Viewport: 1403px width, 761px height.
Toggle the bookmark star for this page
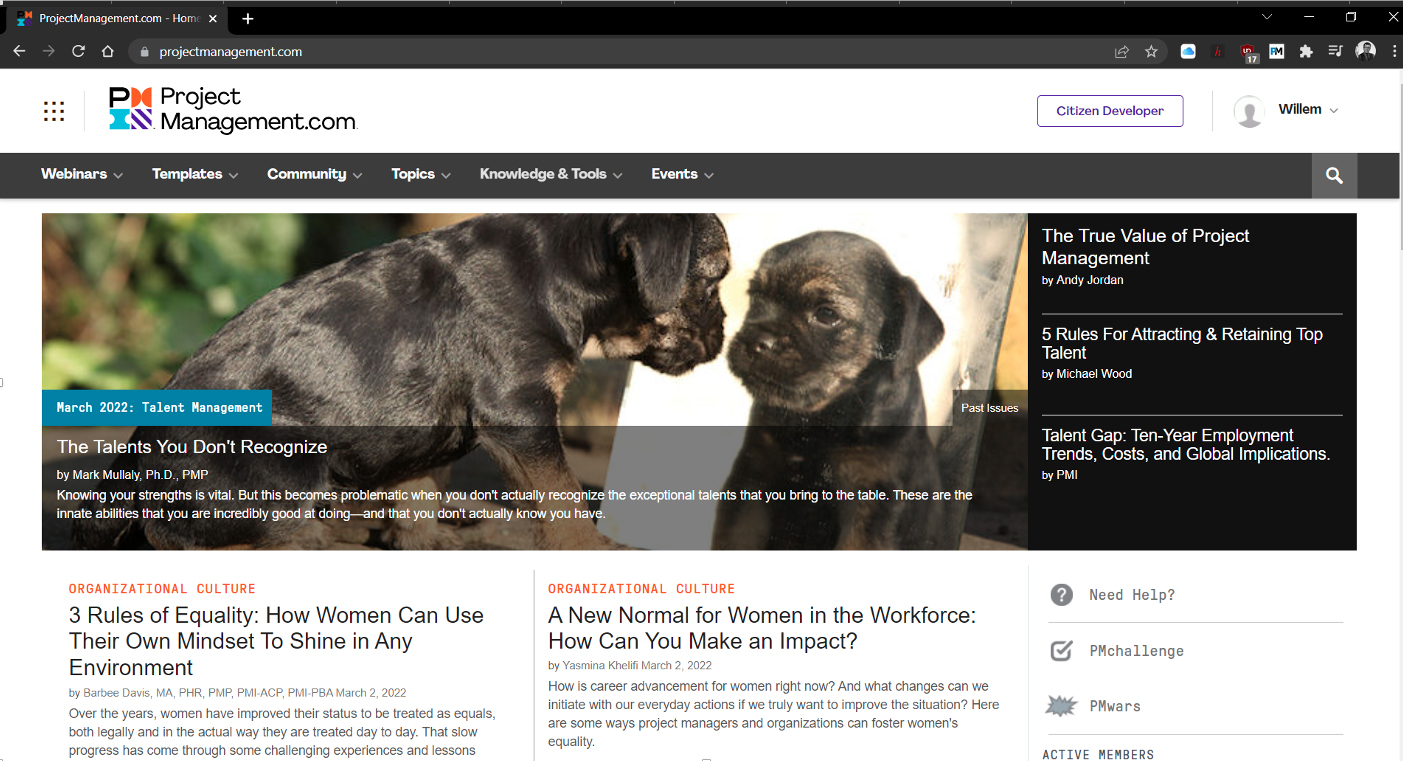point(1151,51)
